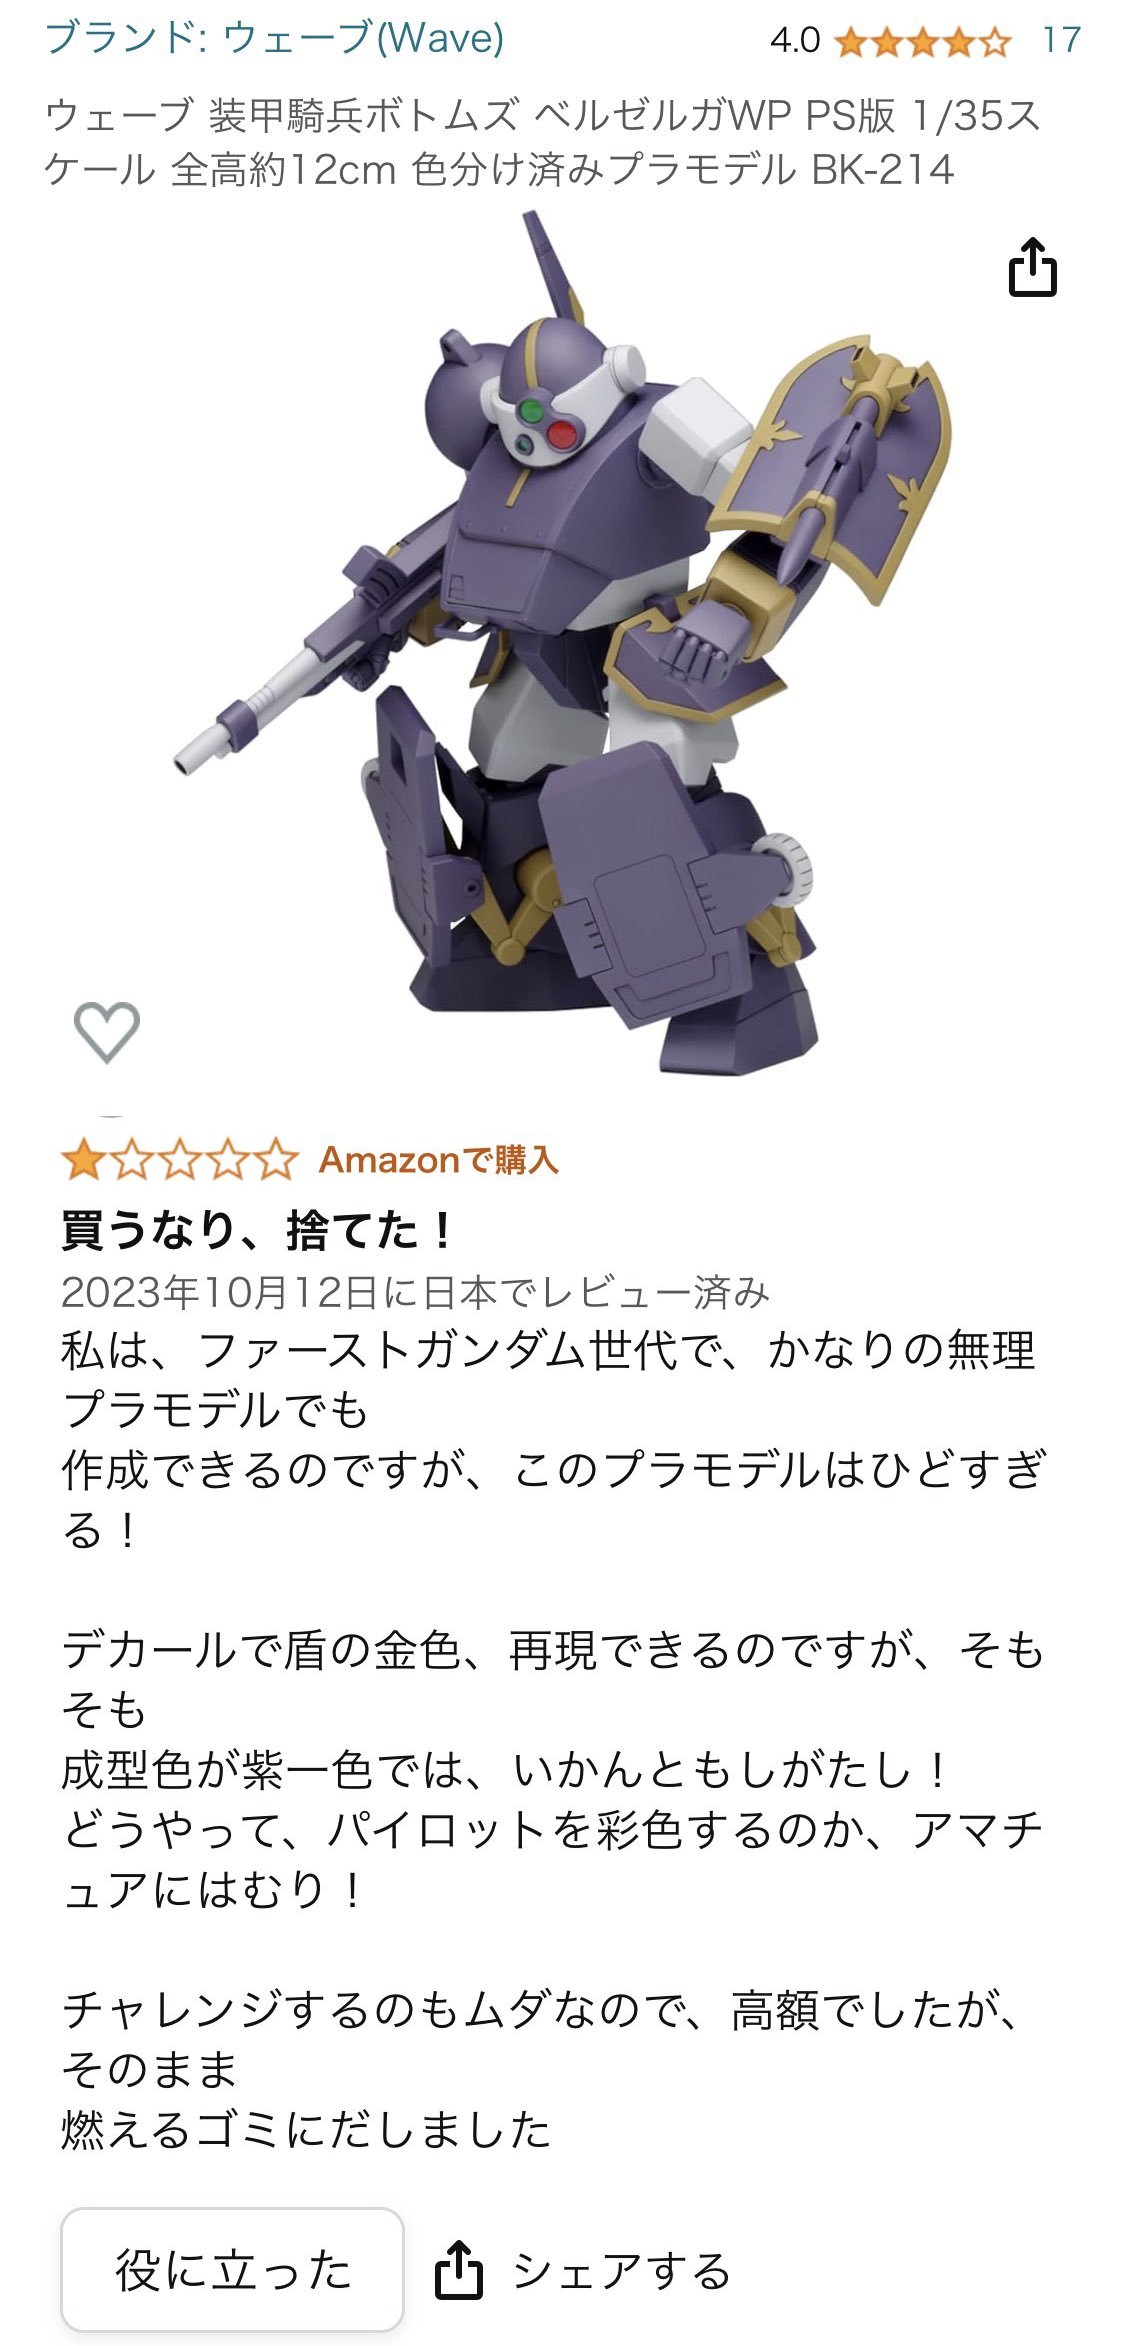Tap the final review line 燃えるゴミにだしました
This screenshot has width=1125, height=2346.
click(x=306, y=2129)
